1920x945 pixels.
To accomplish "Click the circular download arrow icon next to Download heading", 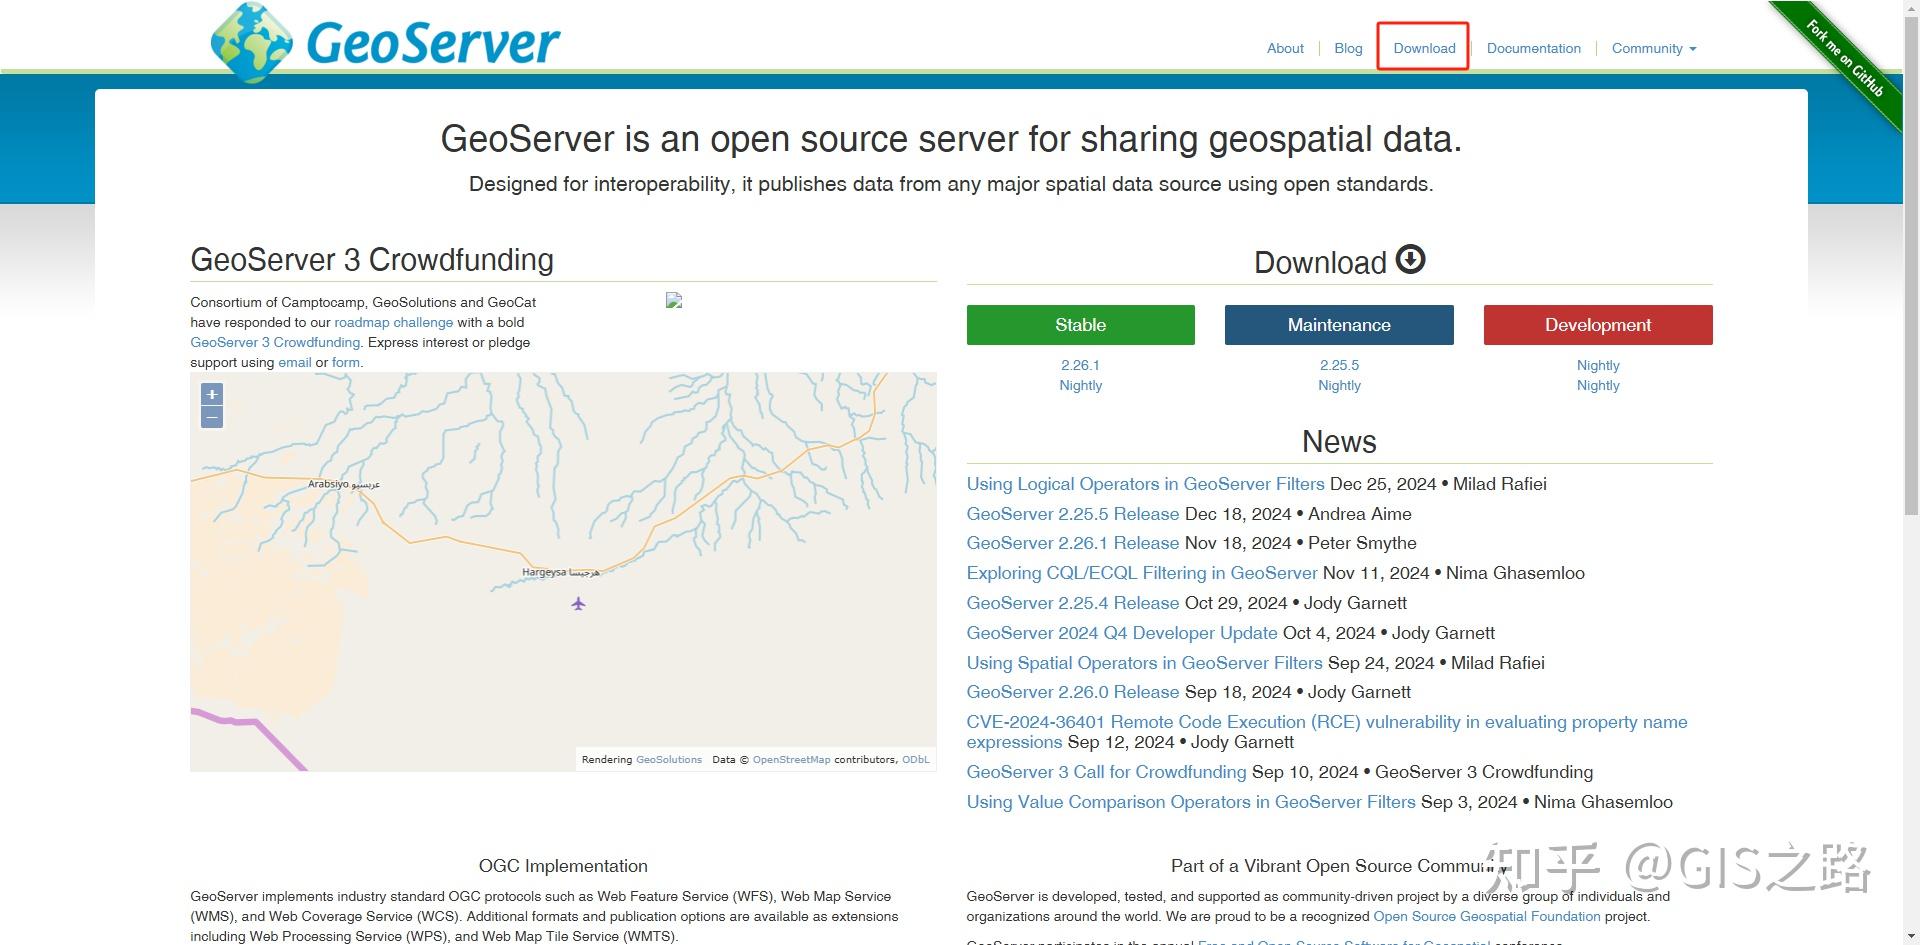I will pos(1410,259).
